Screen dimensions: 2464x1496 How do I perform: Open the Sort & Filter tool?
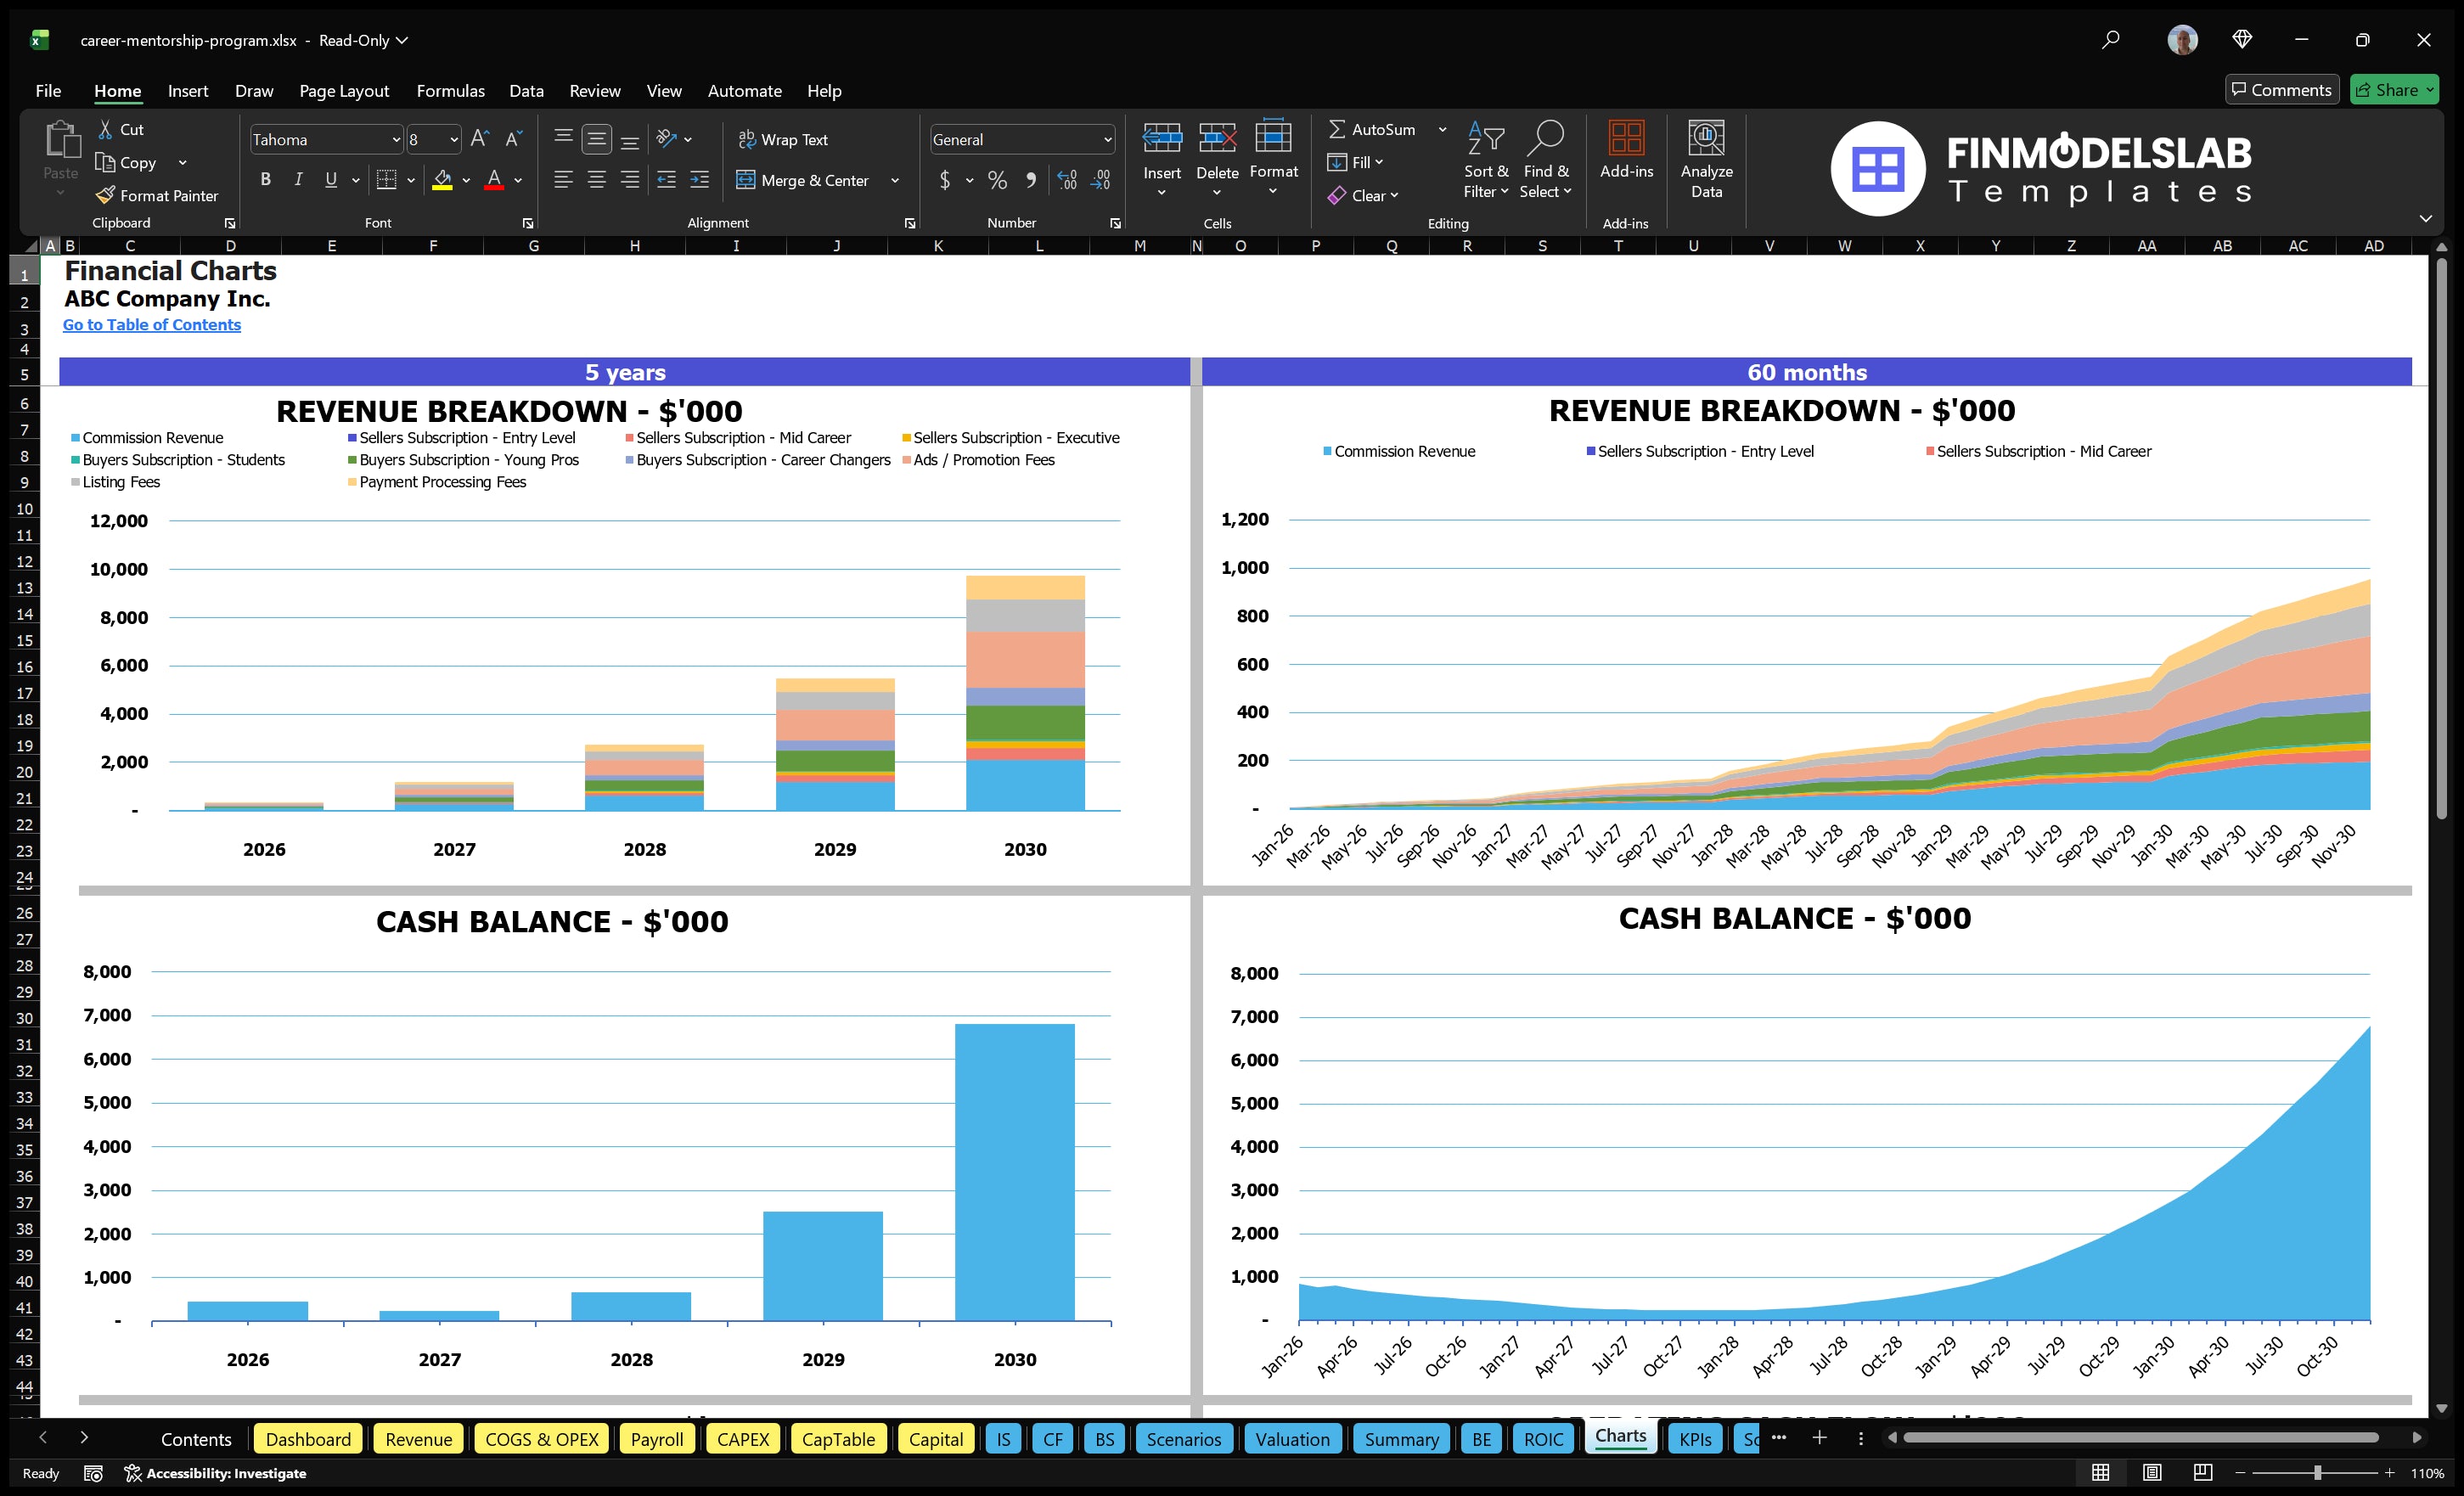pos(1486,160)
